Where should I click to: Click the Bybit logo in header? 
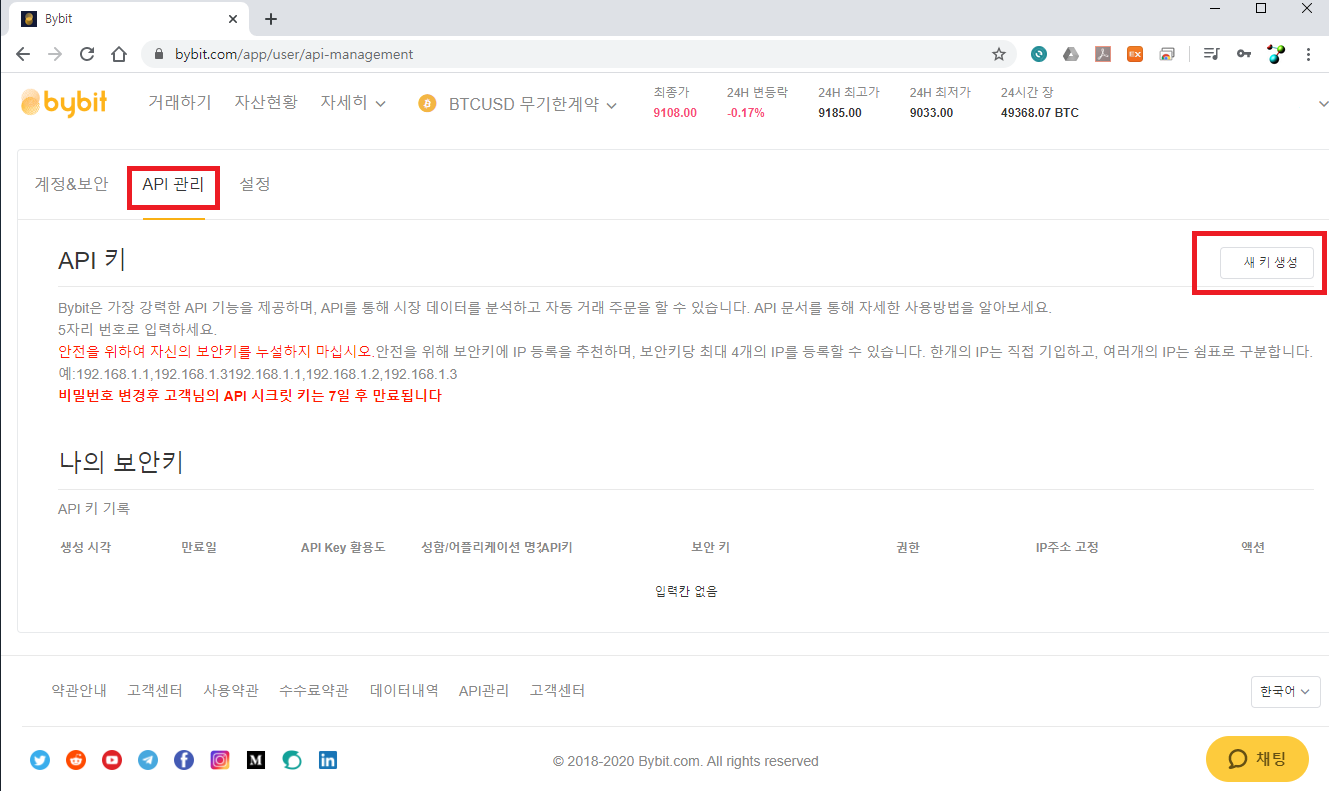(64, 102)
